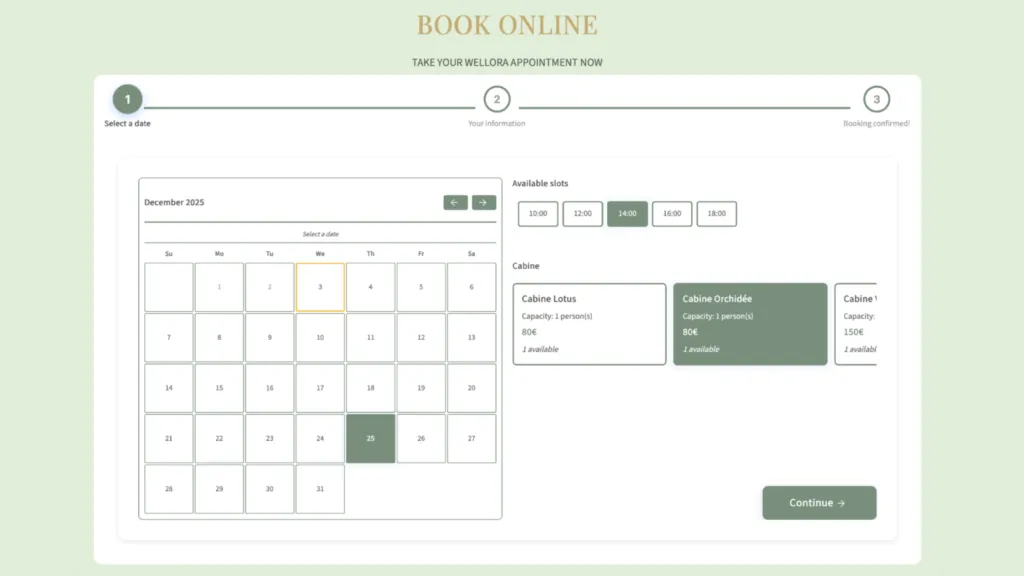Pick the 16:00 time slot
Viewport: 1024px width, 576px height.
click(671, 213)
